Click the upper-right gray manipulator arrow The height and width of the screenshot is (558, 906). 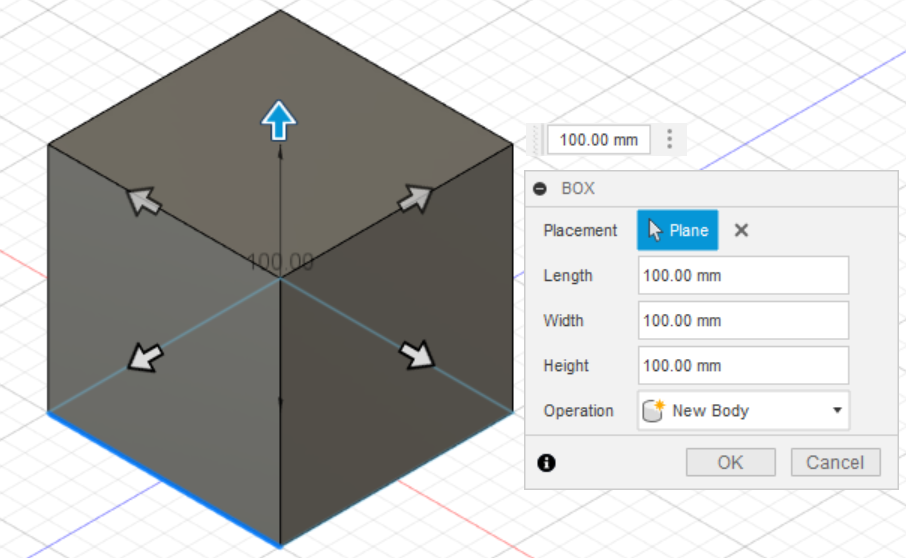tap(415, 199)
